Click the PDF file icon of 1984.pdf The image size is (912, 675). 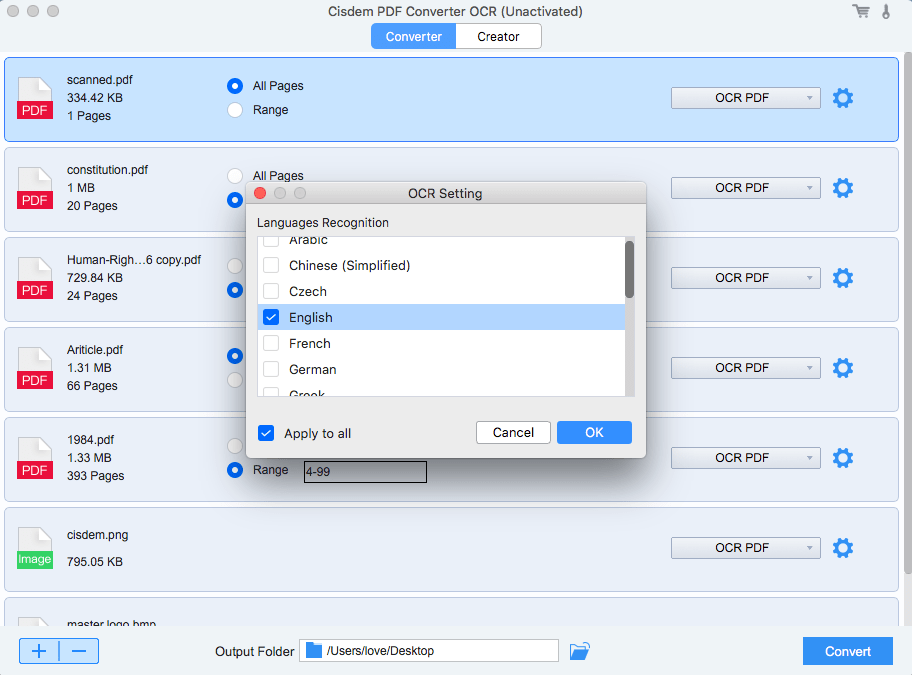(x=35, y=458)
